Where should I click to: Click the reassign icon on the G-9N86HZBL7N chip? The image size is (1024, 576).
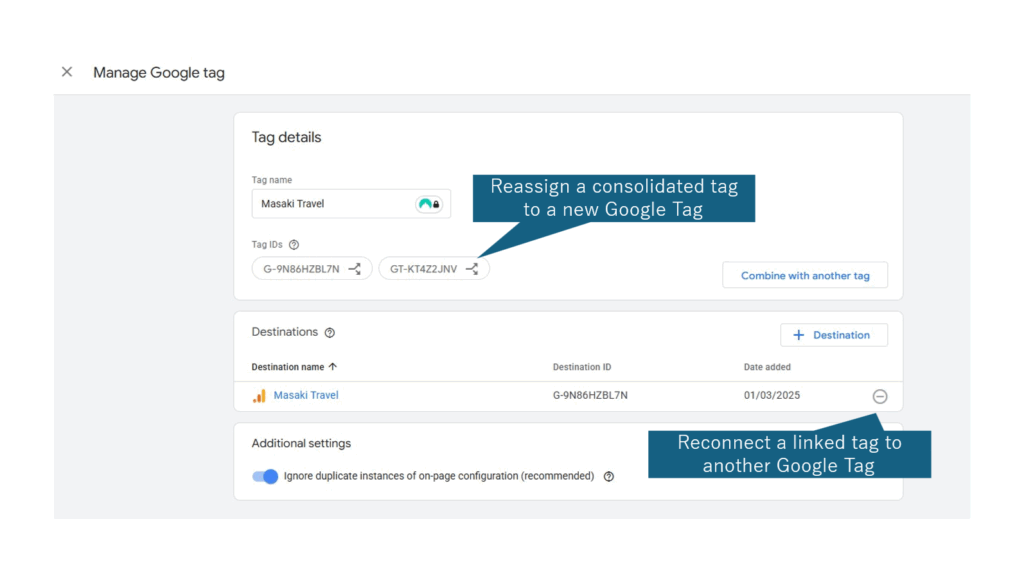pyautogui.click(x=355, y=269)
